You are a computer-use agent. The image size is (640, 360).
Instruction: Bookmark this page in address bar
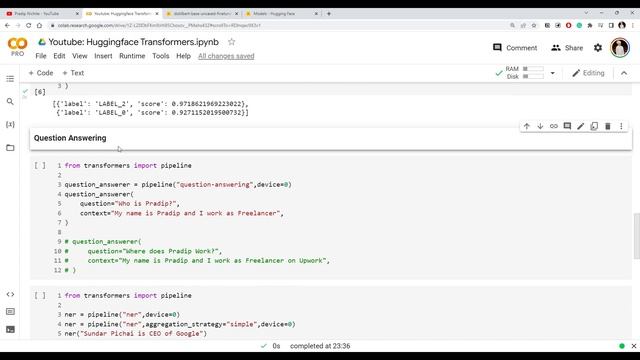[x=534, y=25]
